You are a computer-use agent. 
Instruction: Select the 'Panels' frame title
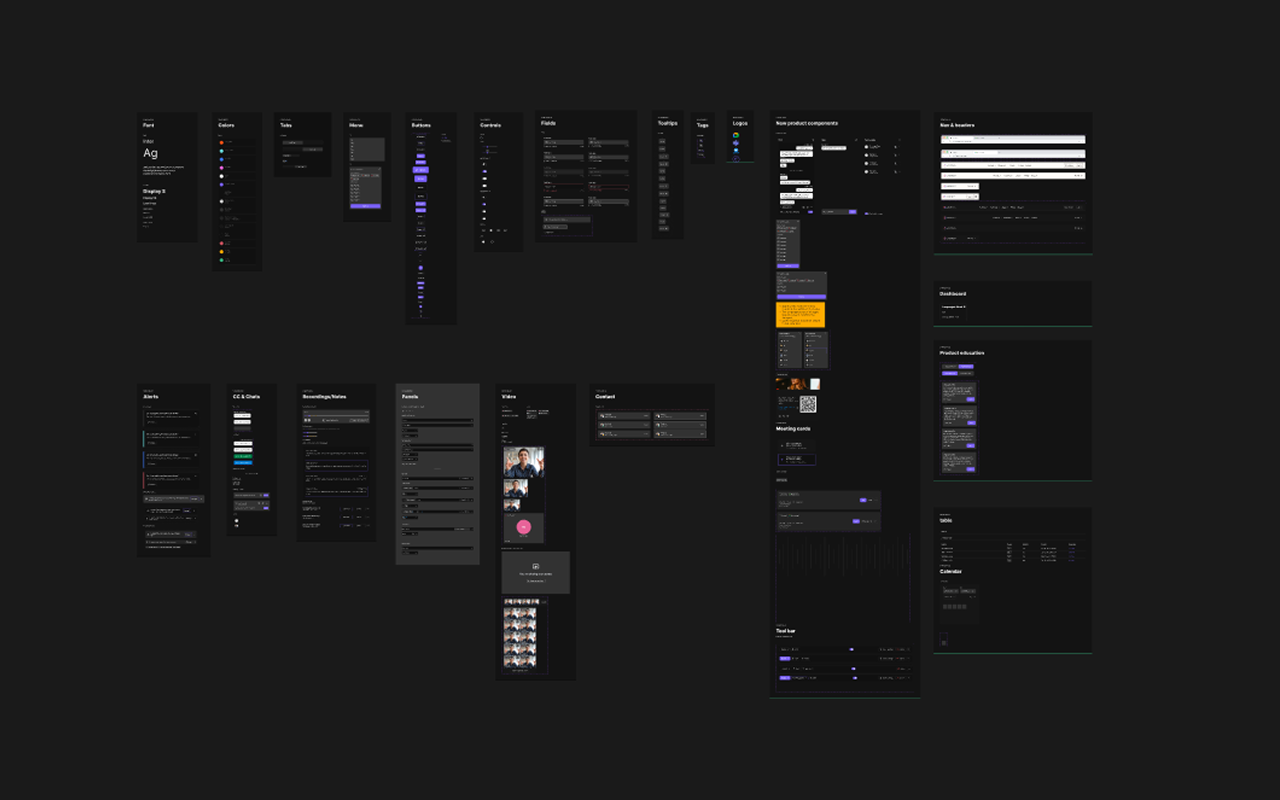click(409, 397)
